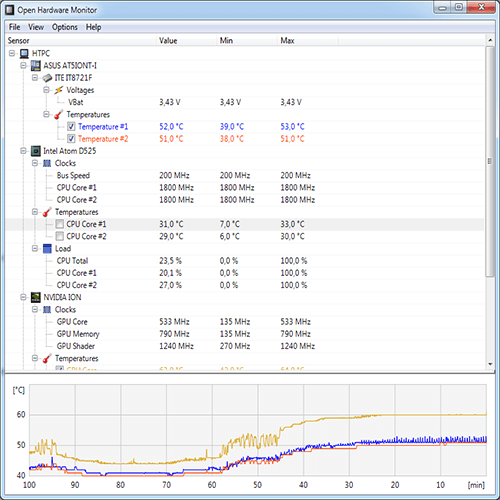Check the CPU Core #2 temperature checkbox
Screen dimensions: 500x500
pos(60,236)
